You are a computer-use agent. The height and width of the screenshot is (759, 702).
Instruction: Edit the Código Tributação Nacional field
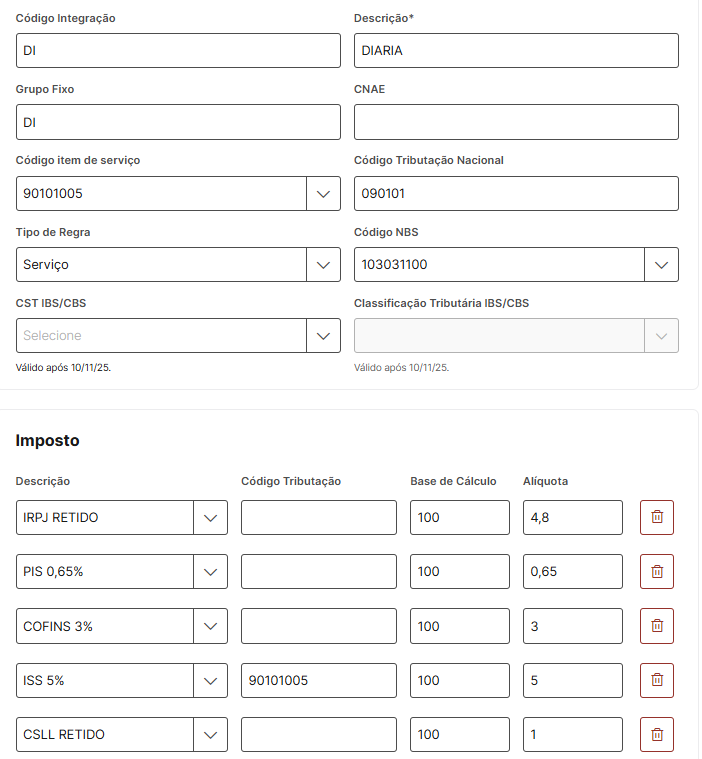[x=516, y=193]
